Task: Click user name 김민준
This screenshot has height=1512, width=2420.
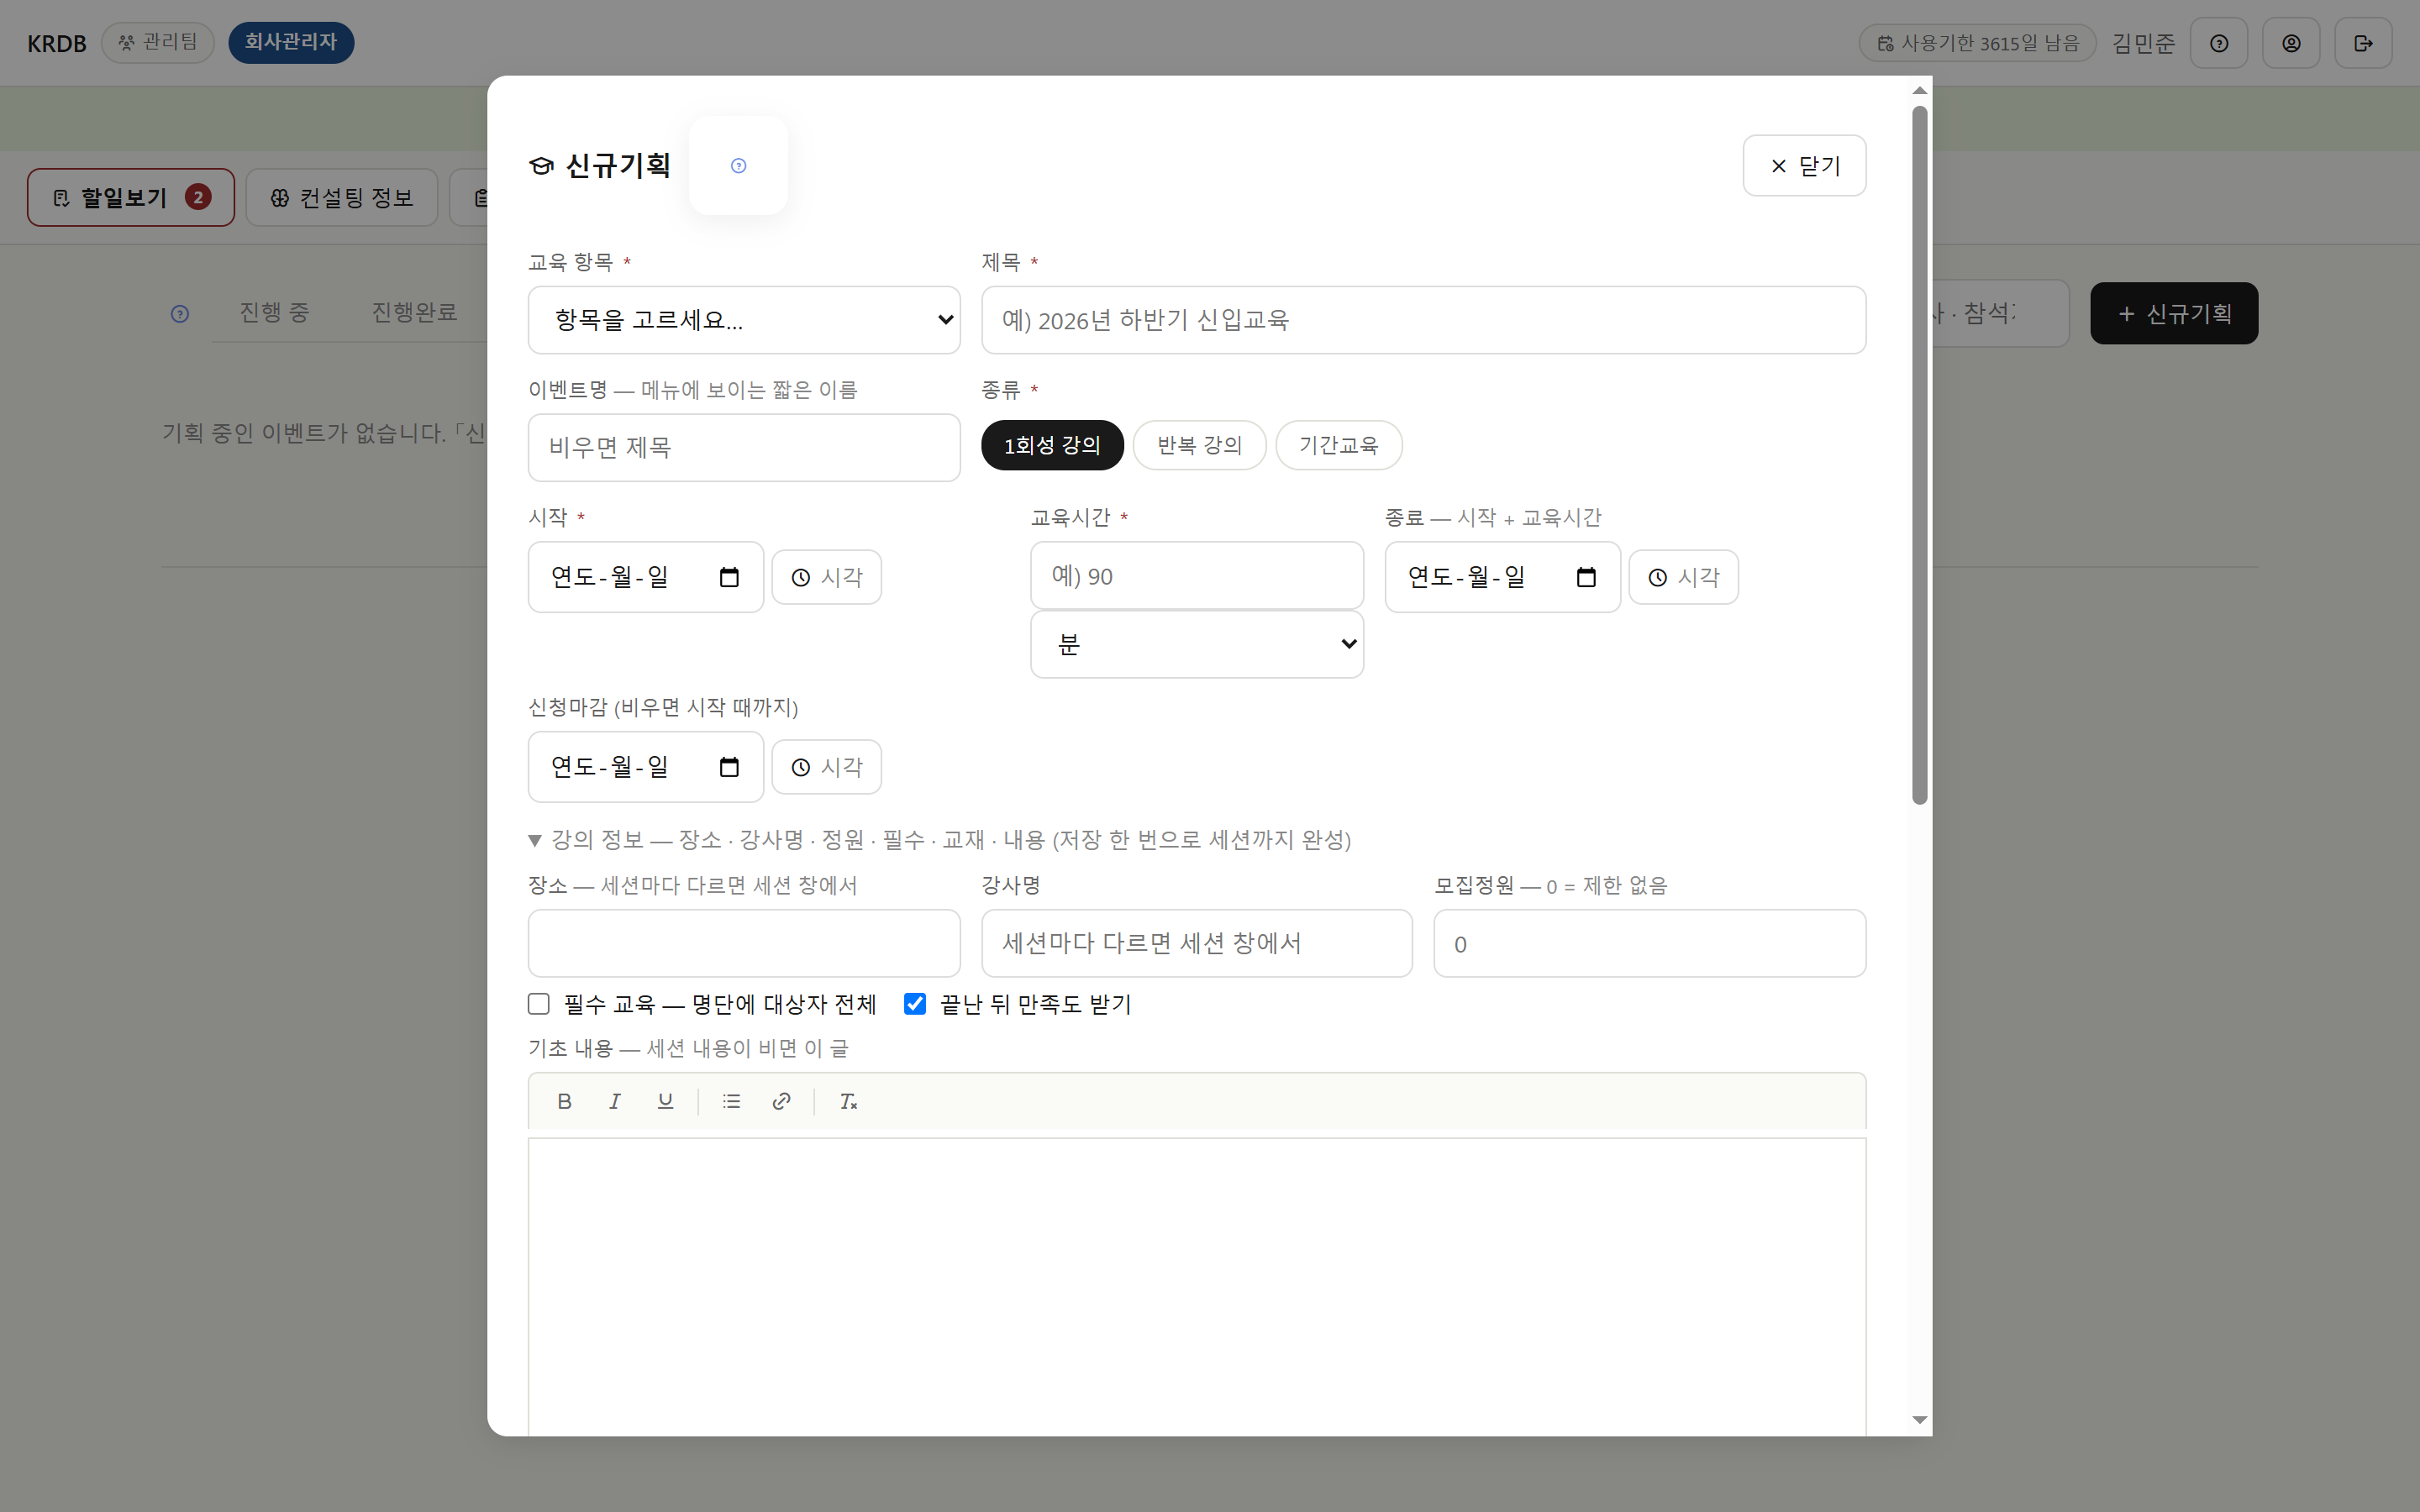Action: pos(2143,43)
